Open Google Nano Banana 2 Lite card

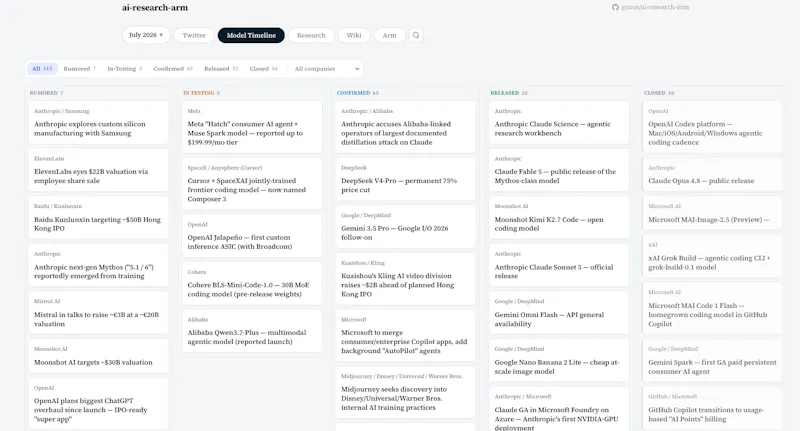pos(559,361)
